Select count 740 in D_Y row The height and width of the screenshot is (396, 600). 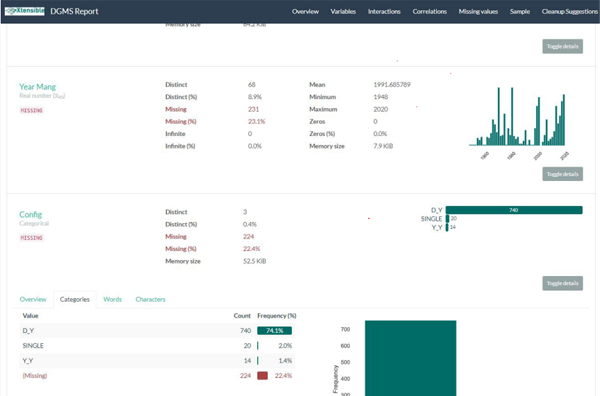click(245, 331)
